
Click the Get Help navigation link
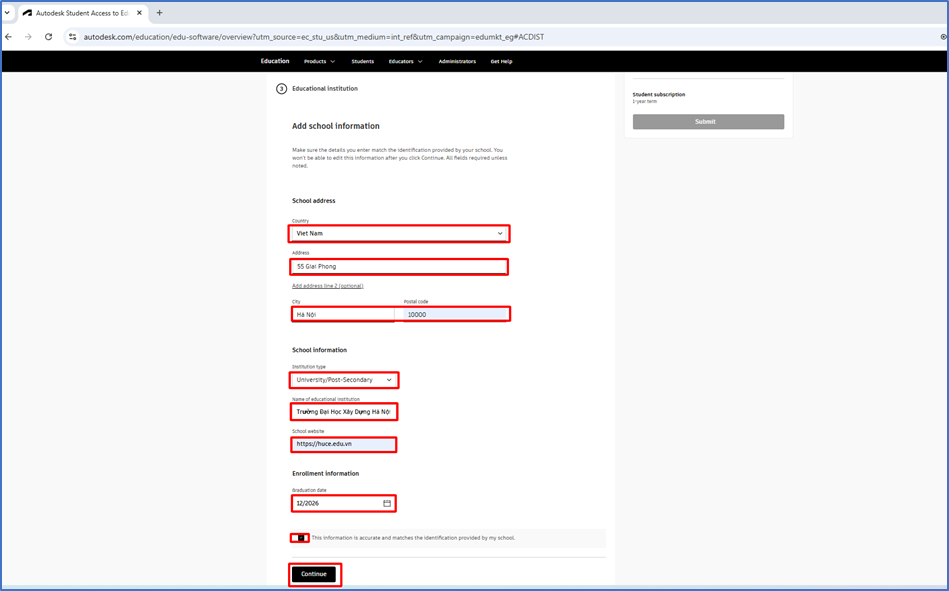501,61
